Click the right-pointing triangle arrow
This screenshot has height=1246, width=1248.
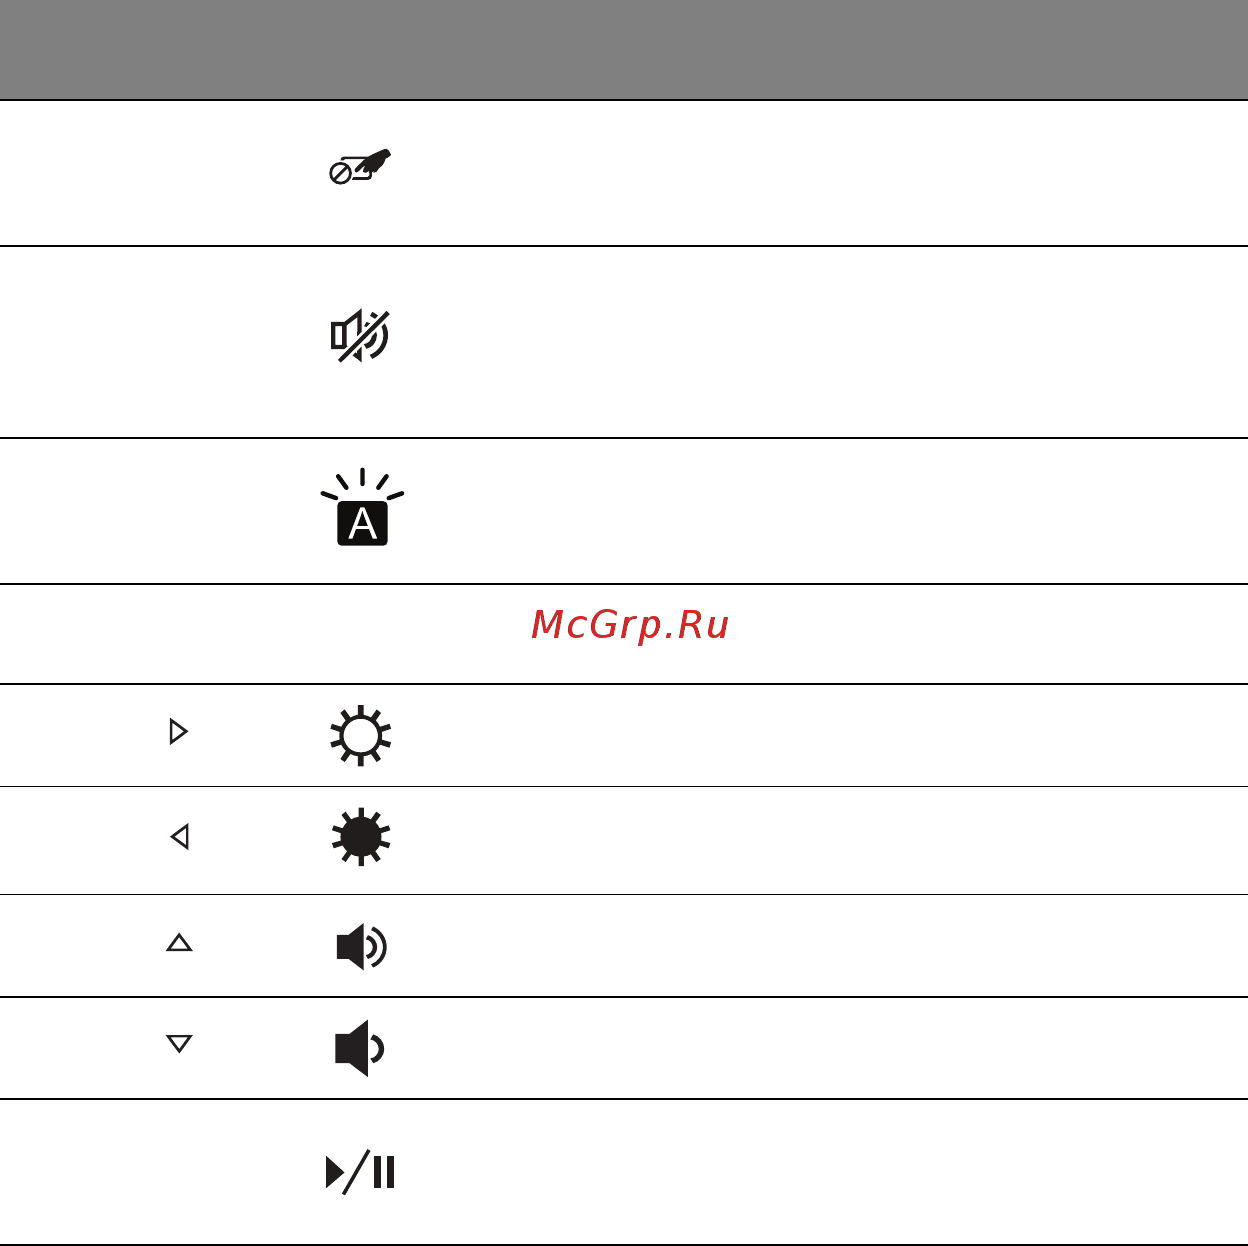coord(179,732)
